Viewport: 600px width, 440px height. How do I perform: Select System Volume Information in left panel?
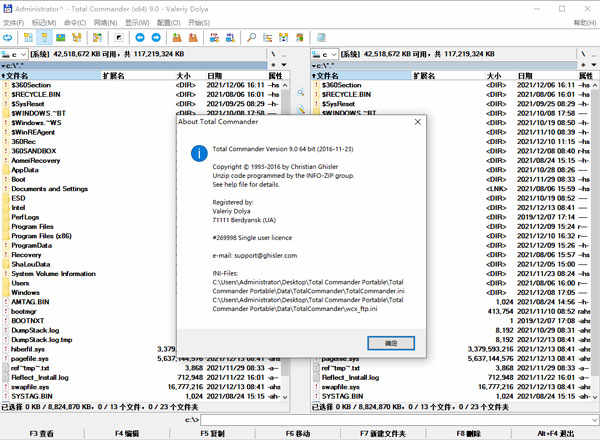point(54,274)
